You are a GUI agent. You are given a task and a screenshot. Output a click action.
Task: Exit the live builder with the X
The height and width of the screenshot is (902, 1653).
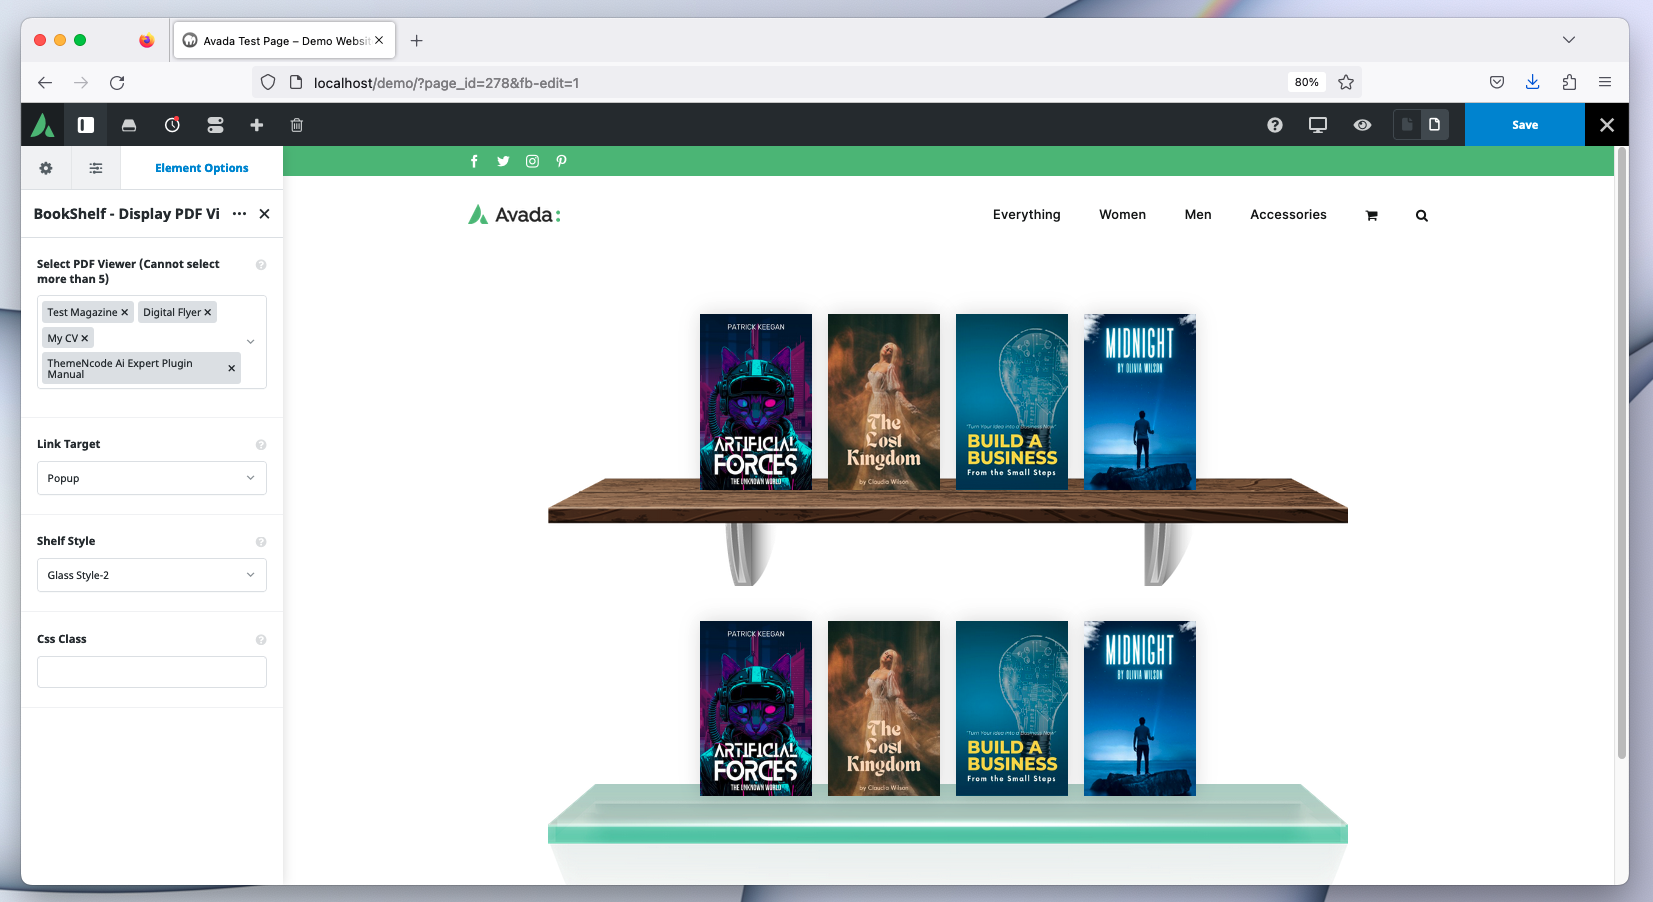coord(1607,125)
